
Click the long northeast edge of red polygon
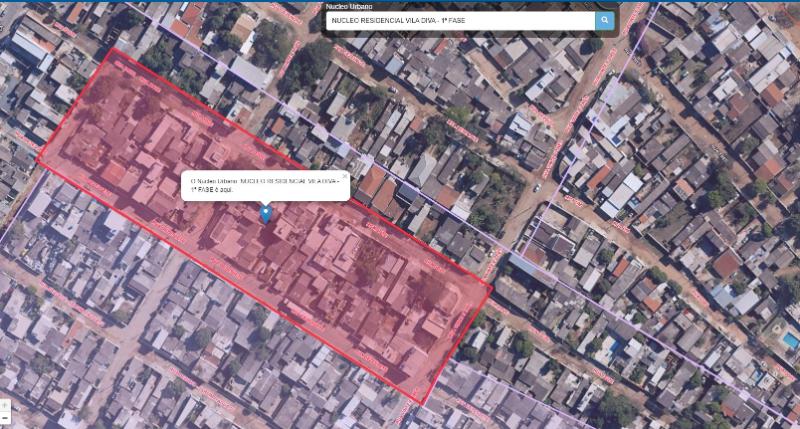pos(300,166)
